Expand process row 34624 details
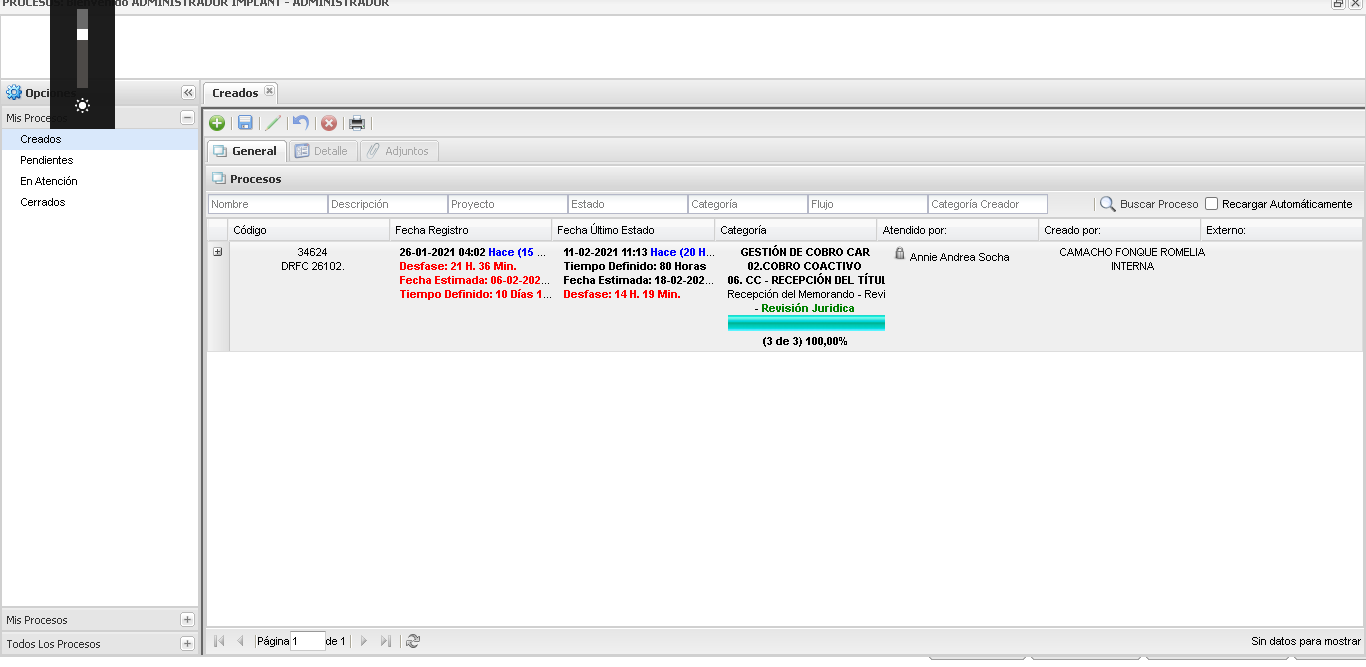The height and width of the screenshot is (667, 1366). tap(218, 252)
